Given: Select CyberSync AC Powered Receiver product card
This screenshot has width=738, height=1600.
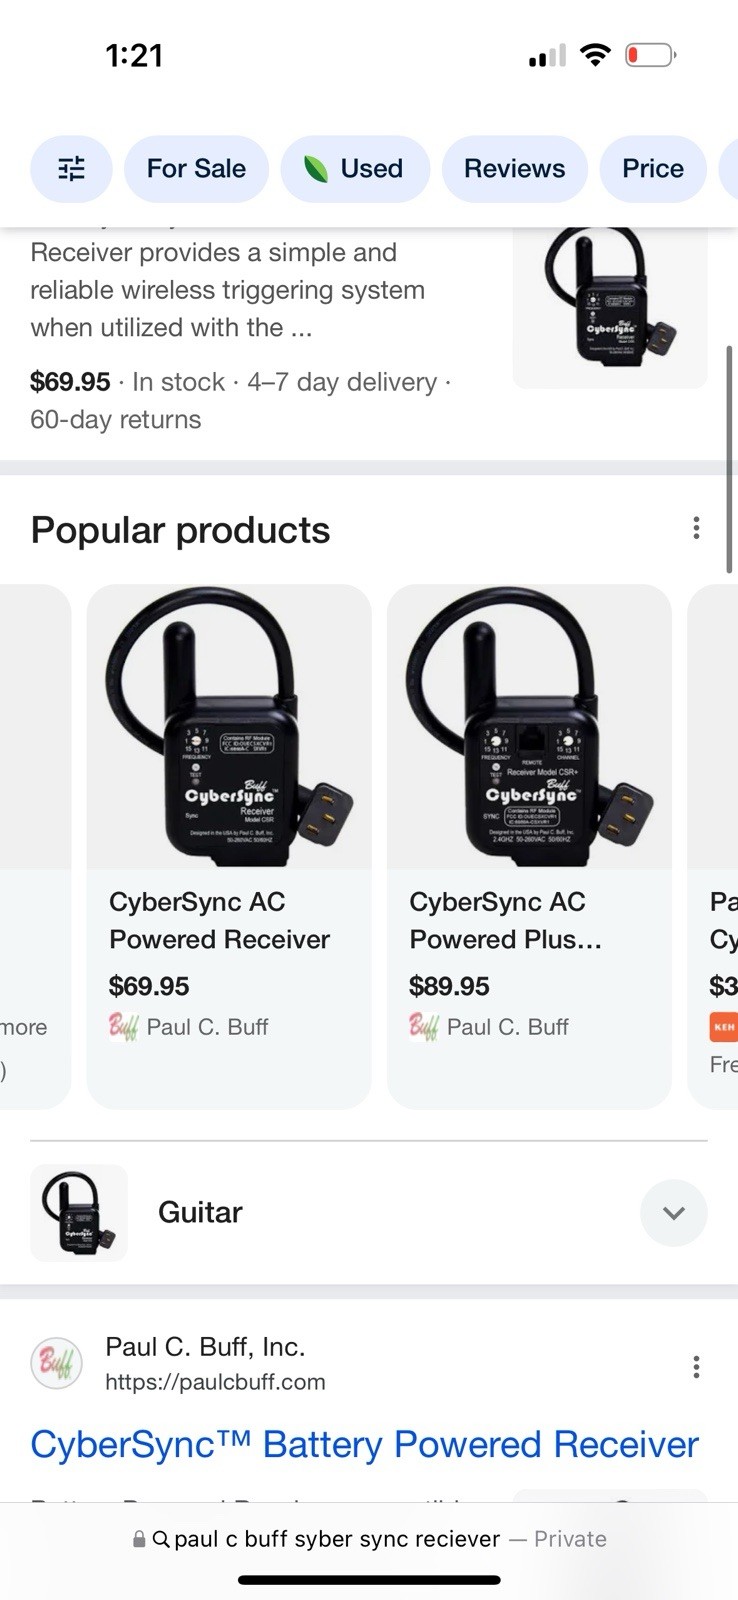Looking at the screenshot, I should (229, 846).
